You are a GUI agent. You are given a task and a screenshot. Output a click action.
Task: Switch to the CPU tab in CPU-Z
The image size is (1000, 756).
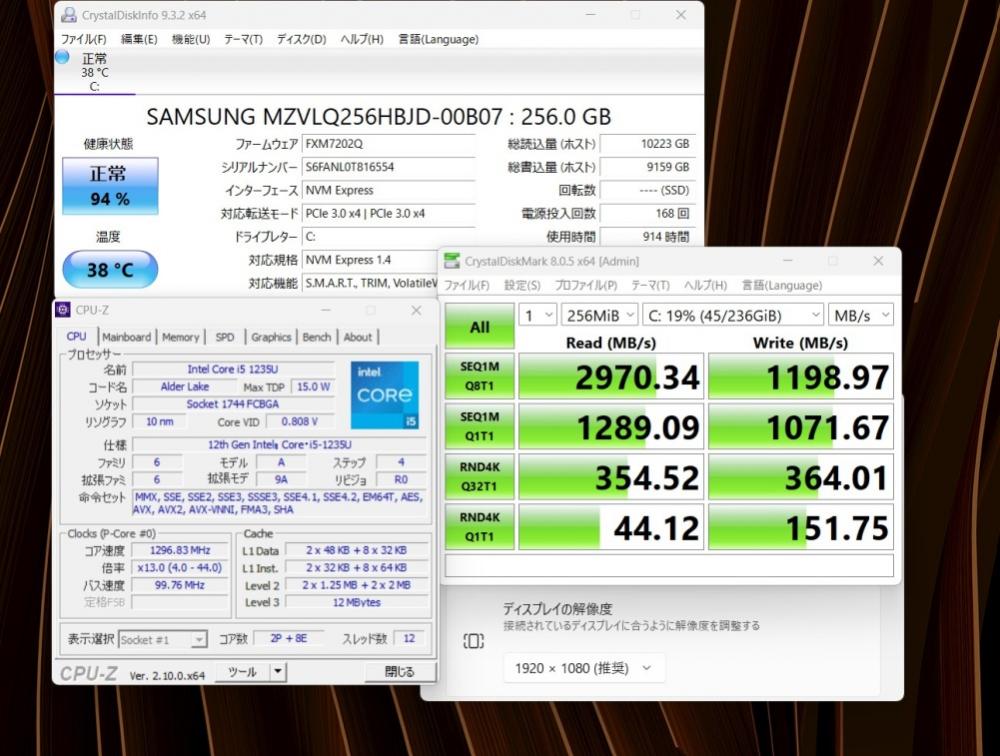point(77,336)
